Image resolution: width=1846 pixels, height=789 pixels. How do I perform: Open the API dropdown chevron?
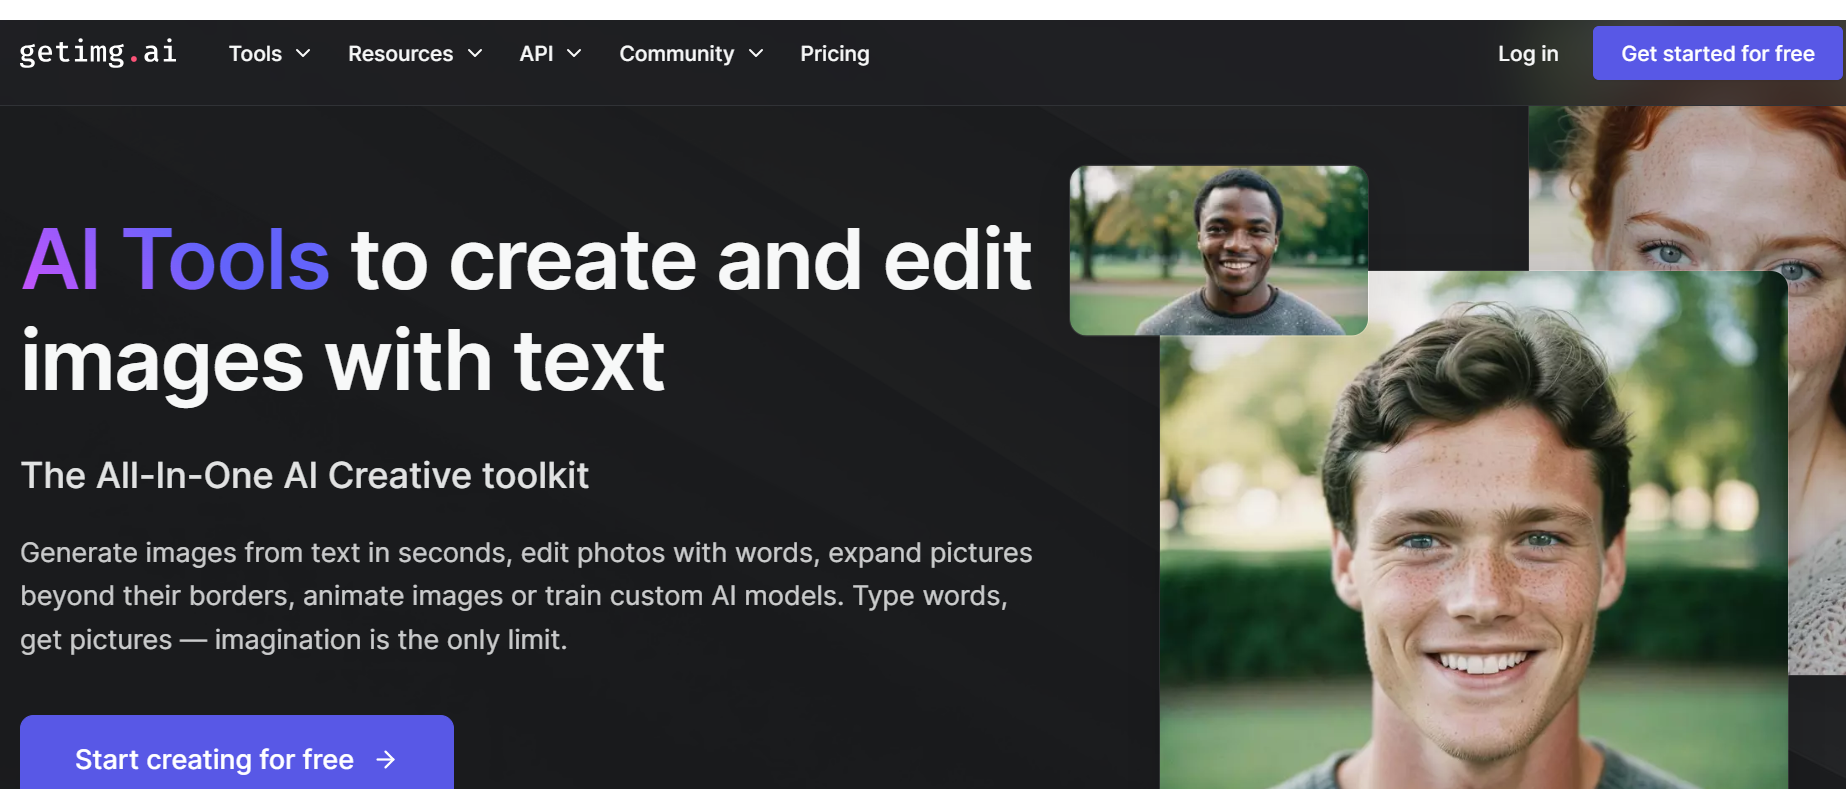(x=574, y=54)
